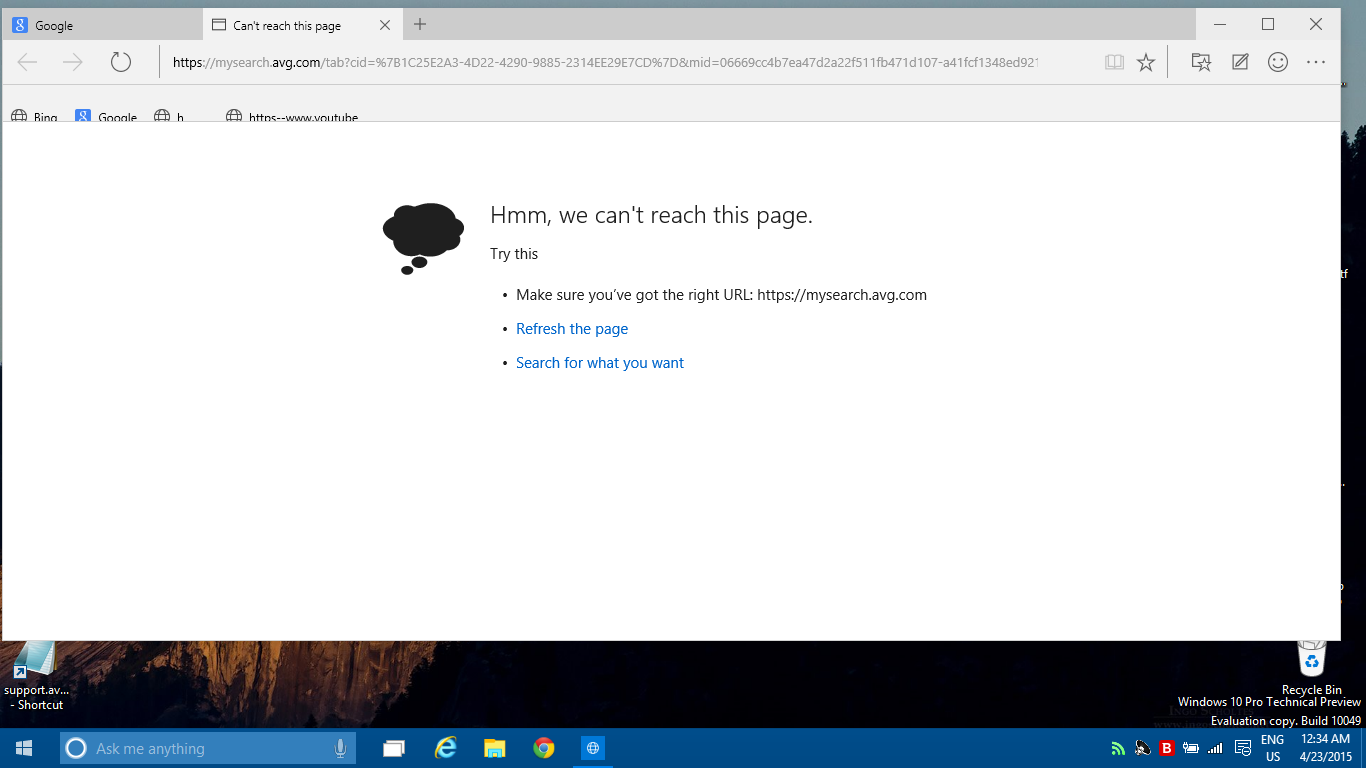This screenshot has height=768, width=1366.
Task: Maximize the browser window
Action: [1268, 24]
